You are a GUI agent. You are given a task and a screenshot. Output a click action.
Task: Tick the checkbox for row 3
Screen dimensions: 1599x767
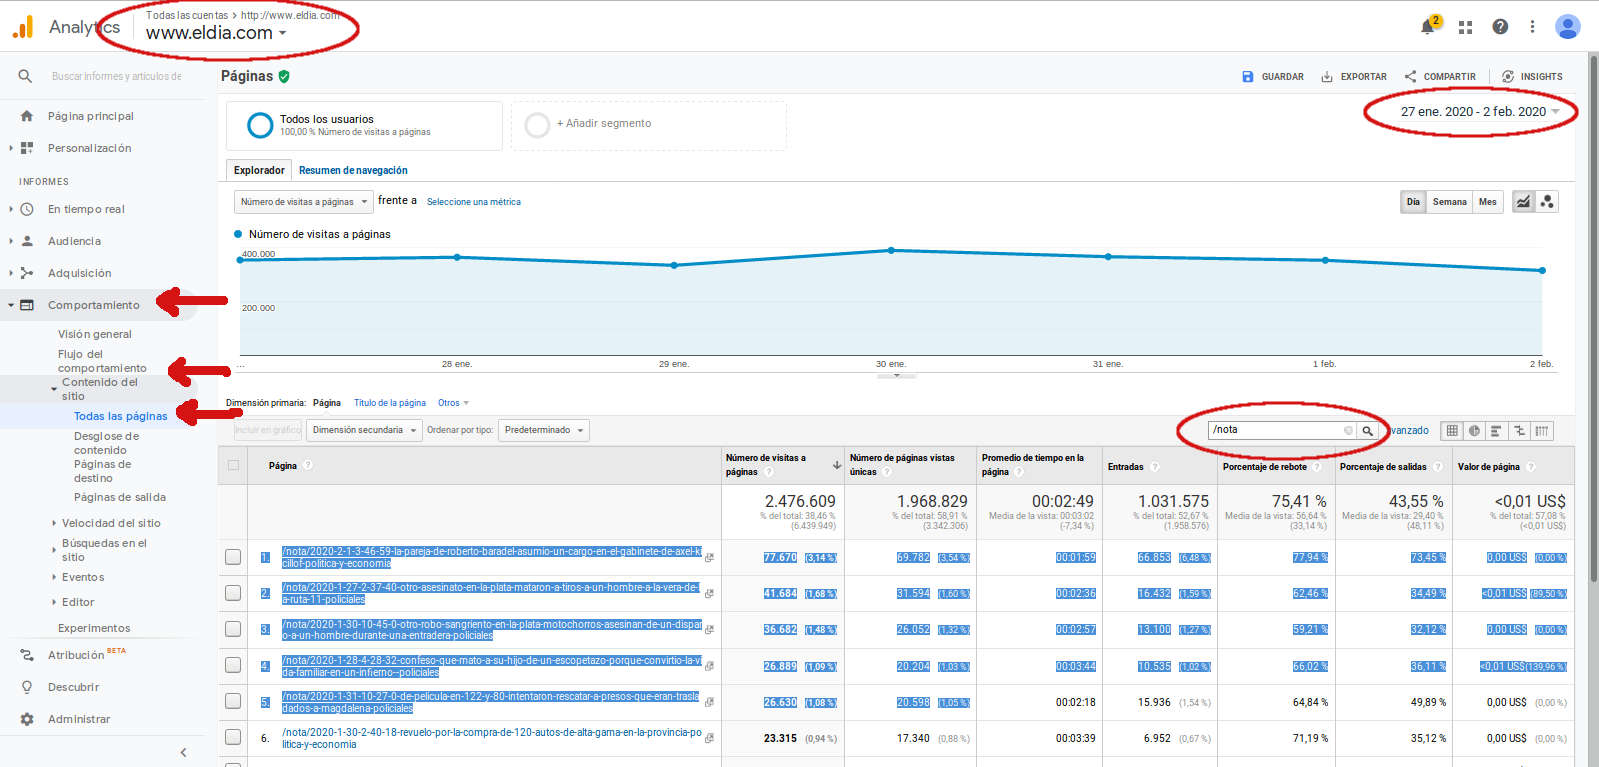[x=233, y=629]
